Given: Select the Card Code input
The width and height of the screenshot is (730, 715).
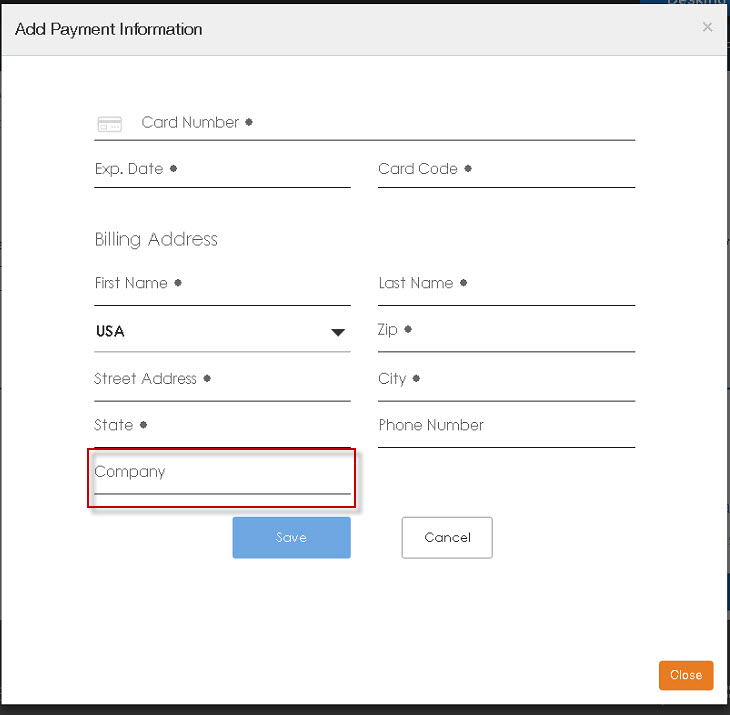Looking at the screenshot, I should [x=506, y=170].
